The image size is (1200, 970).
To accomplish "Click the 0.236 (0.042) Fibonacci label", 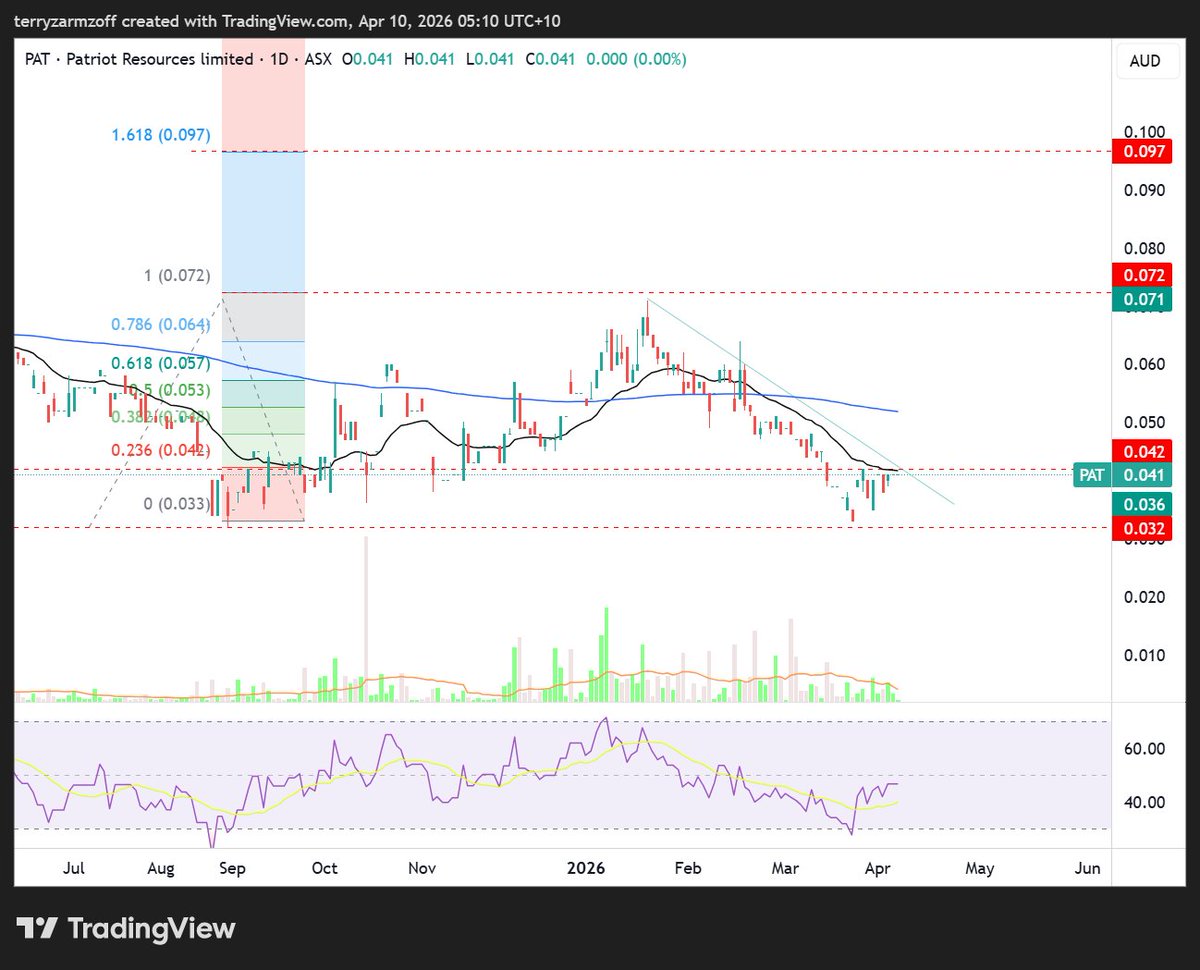I will (161, 450).
